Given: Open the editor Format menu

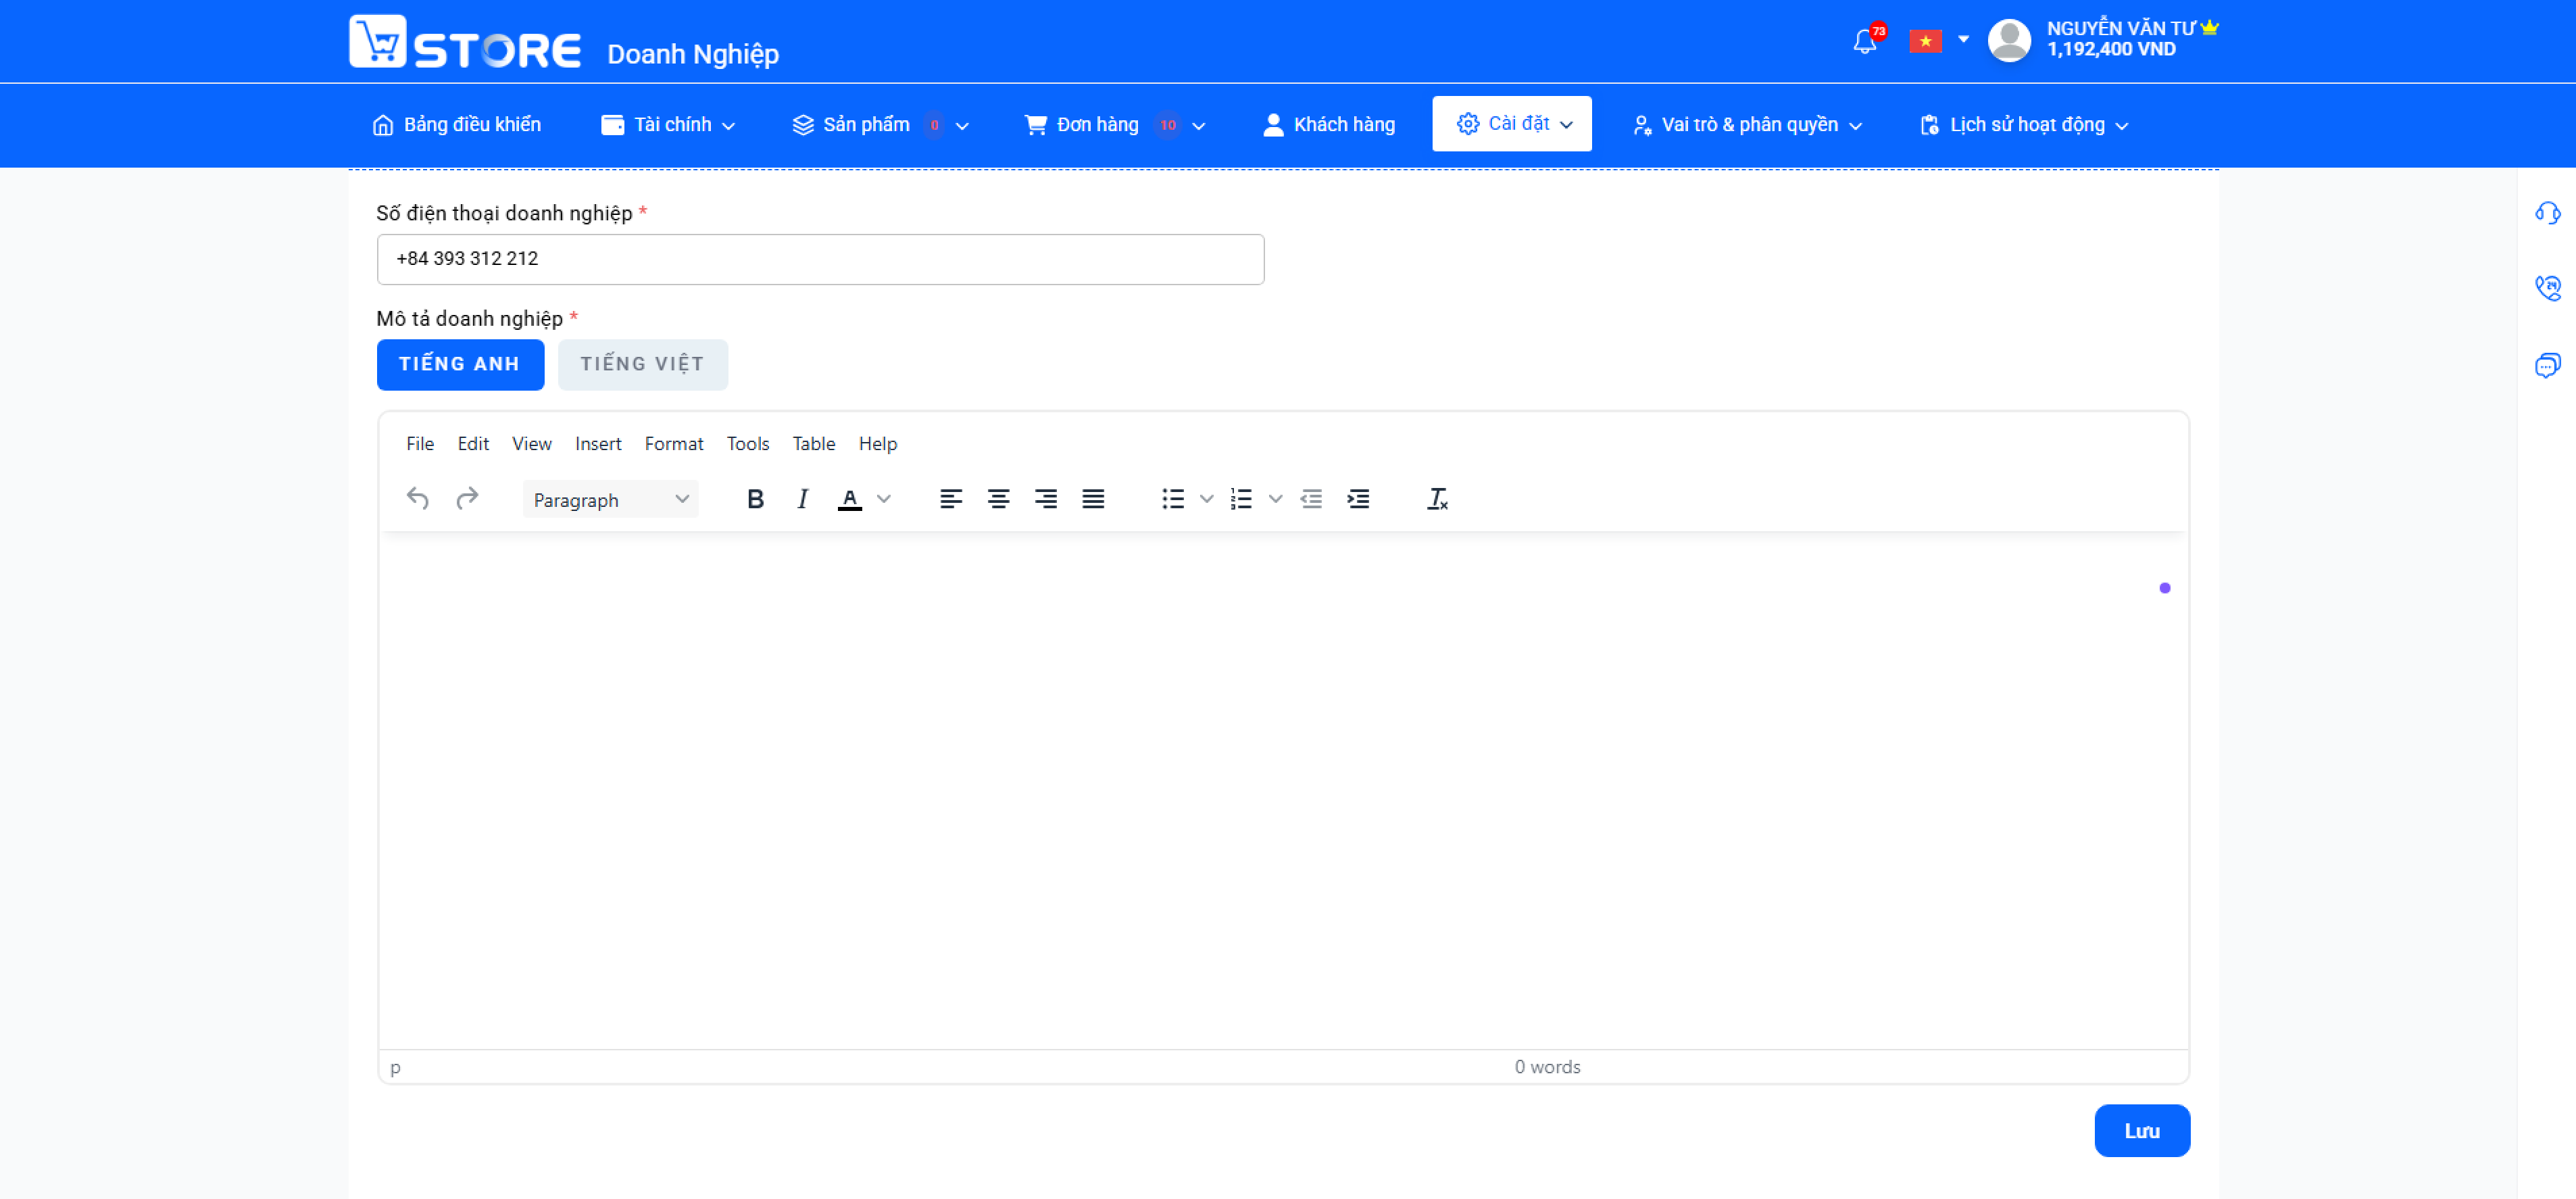Looking at the screenshot, I should pos(674,444).
